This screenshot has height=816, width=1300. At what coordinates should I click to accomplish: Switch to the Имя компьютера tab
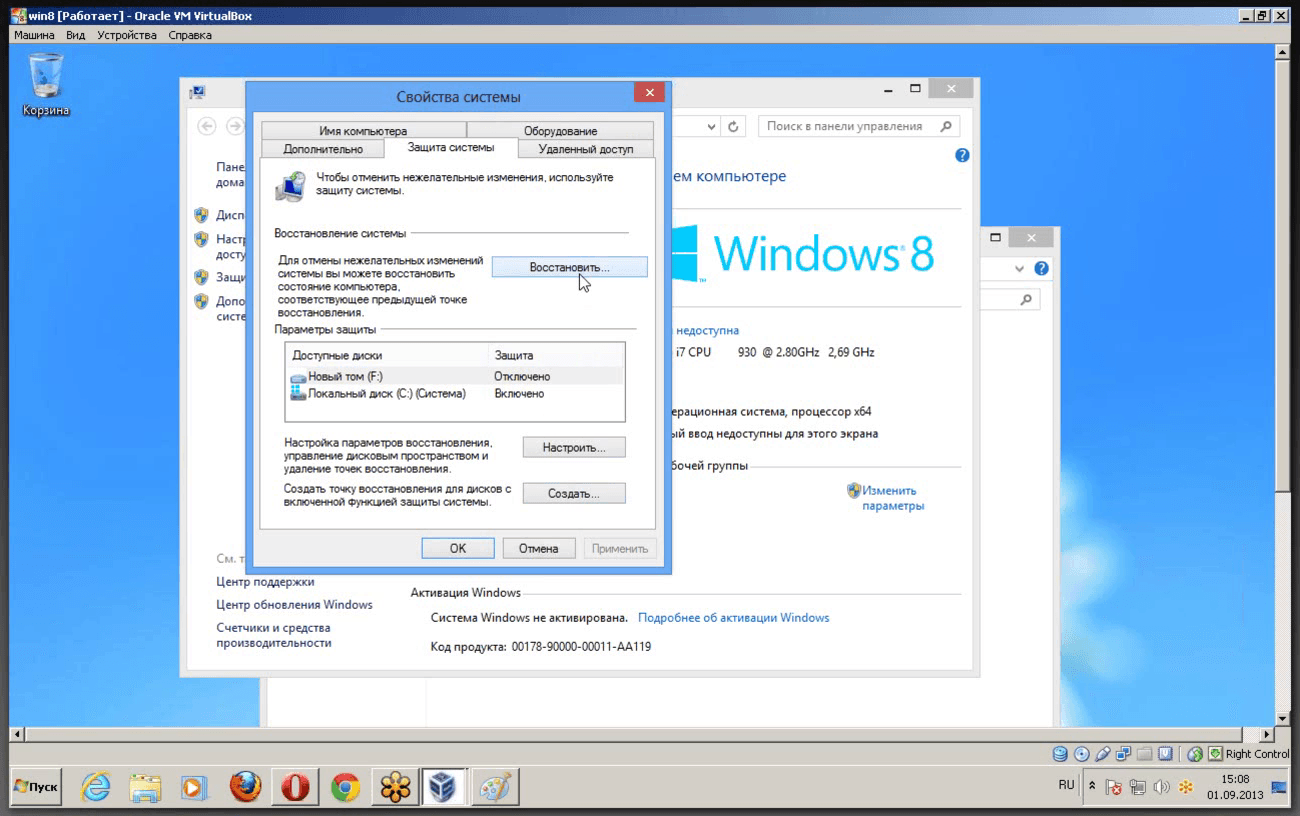coord(363,131)
